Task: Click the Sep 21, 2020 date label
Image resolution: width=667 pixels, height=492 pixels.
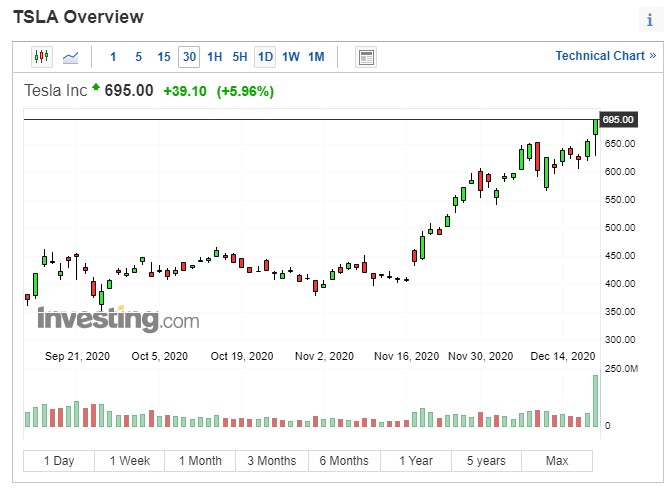Action: pyautogui.click(x=77, y=356)
